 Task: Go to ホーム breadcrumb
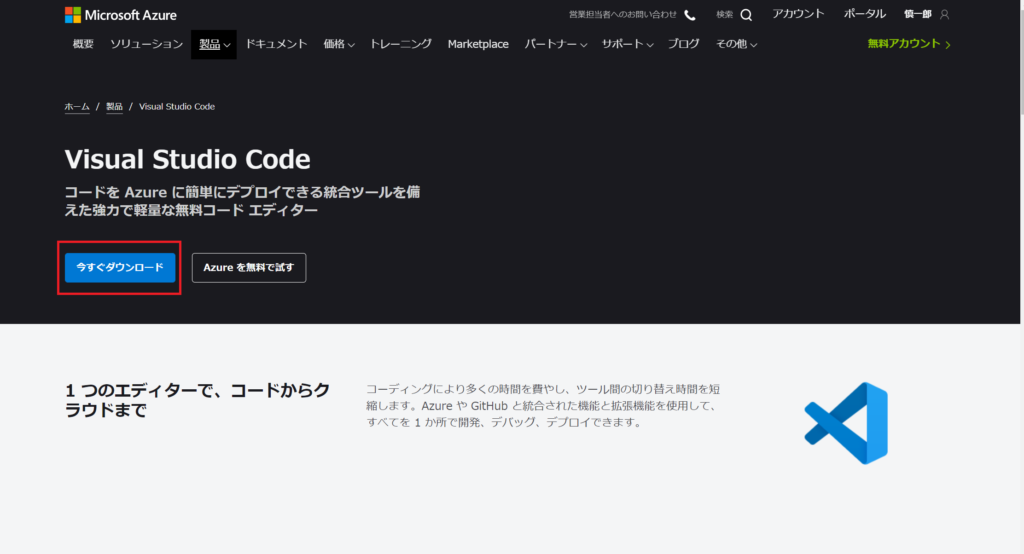tap(76, 106)
